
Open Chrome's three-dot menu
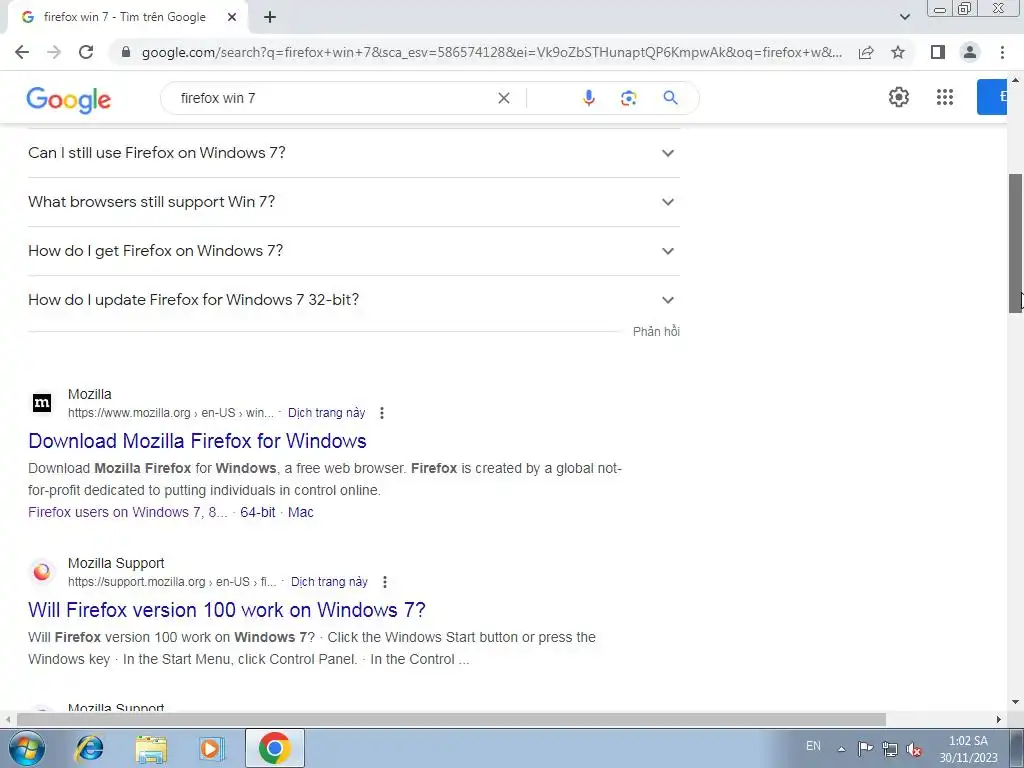tap(1002, 52)
